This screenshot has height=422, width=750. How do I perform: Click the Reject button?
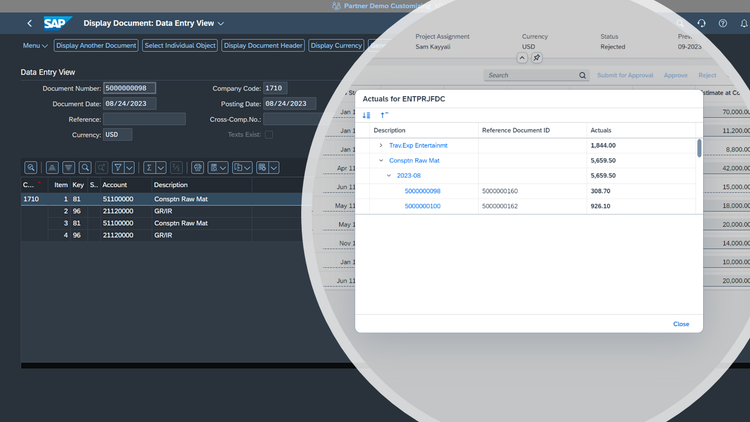tap(707, 75)
